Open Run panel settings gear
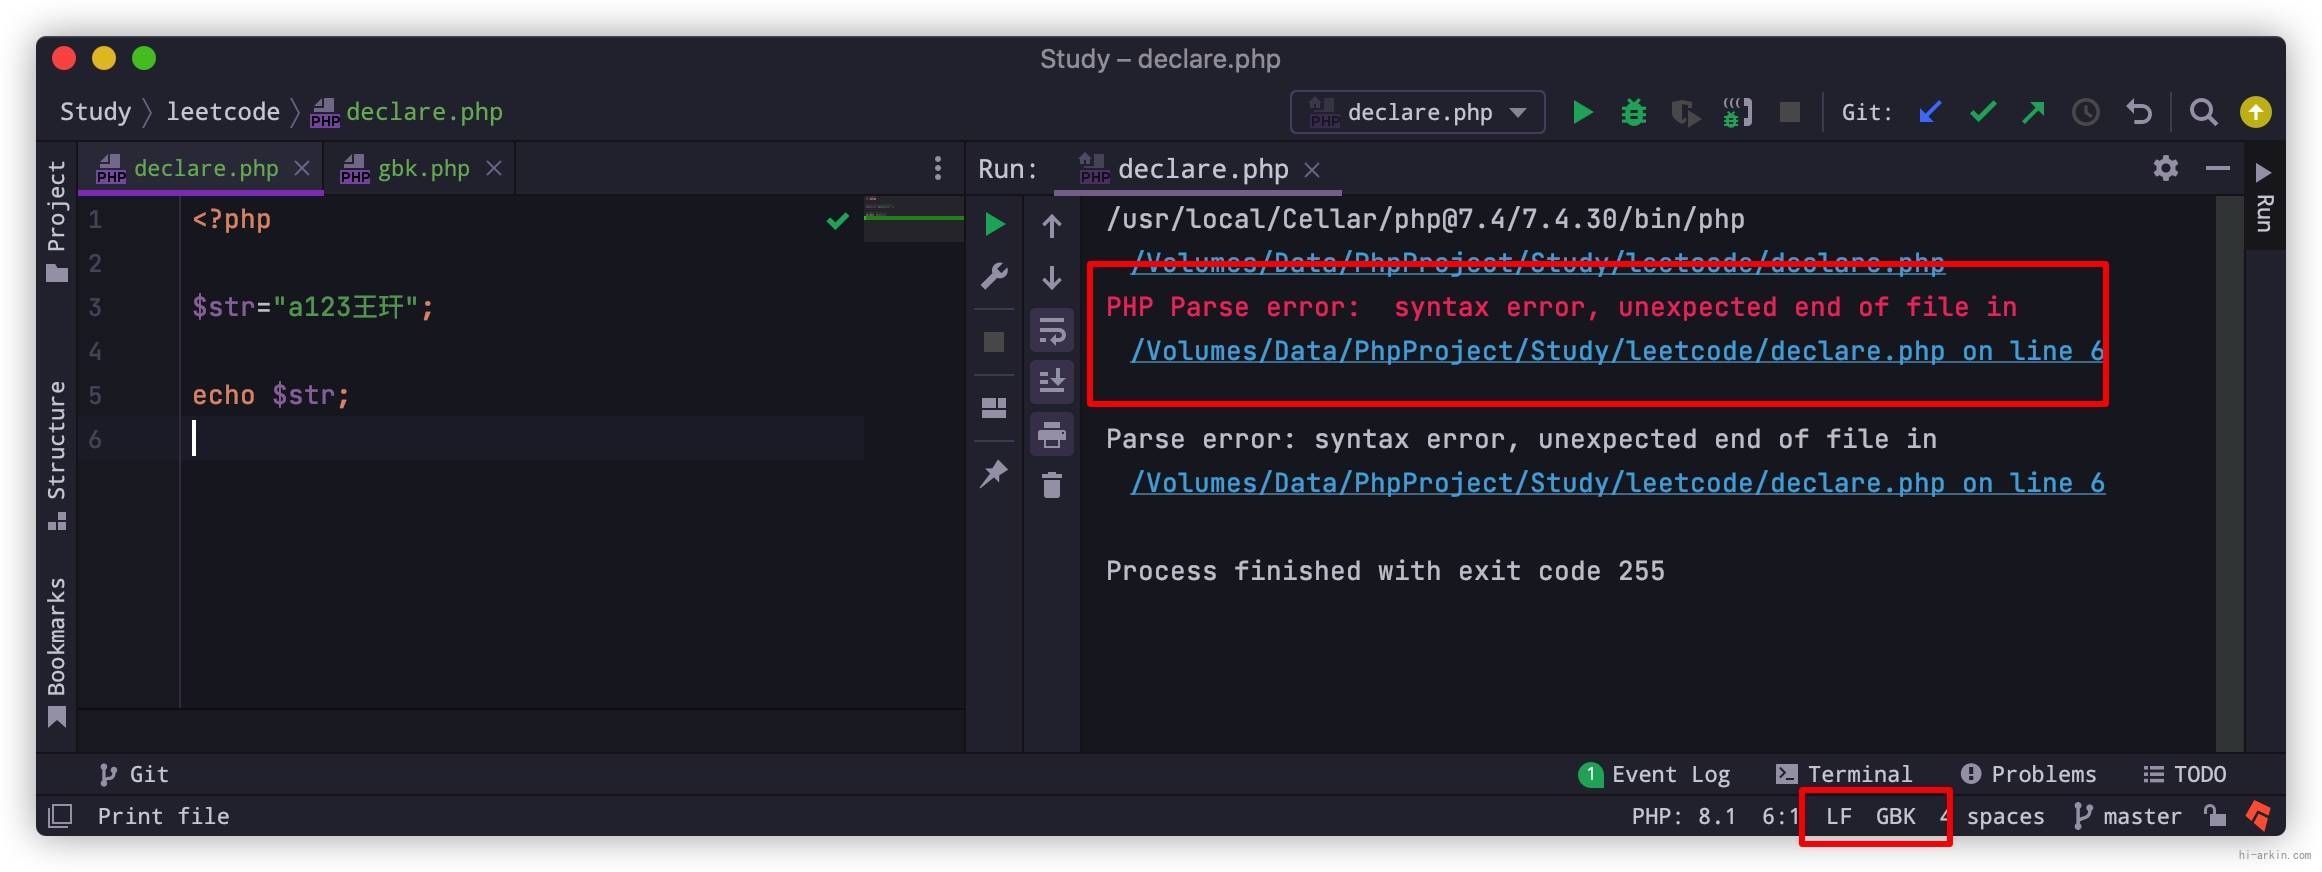 click(x=2165, y=168)
